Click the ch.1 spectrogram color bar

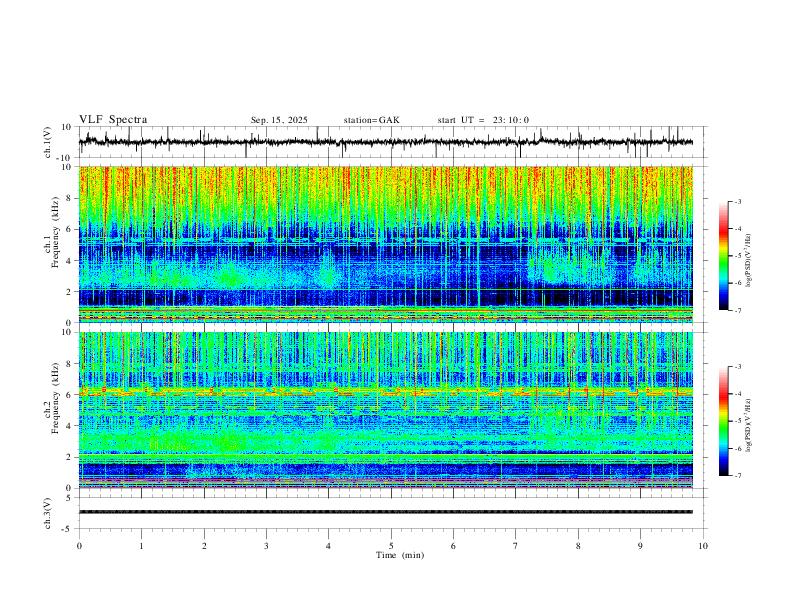[x=723, y=256]
